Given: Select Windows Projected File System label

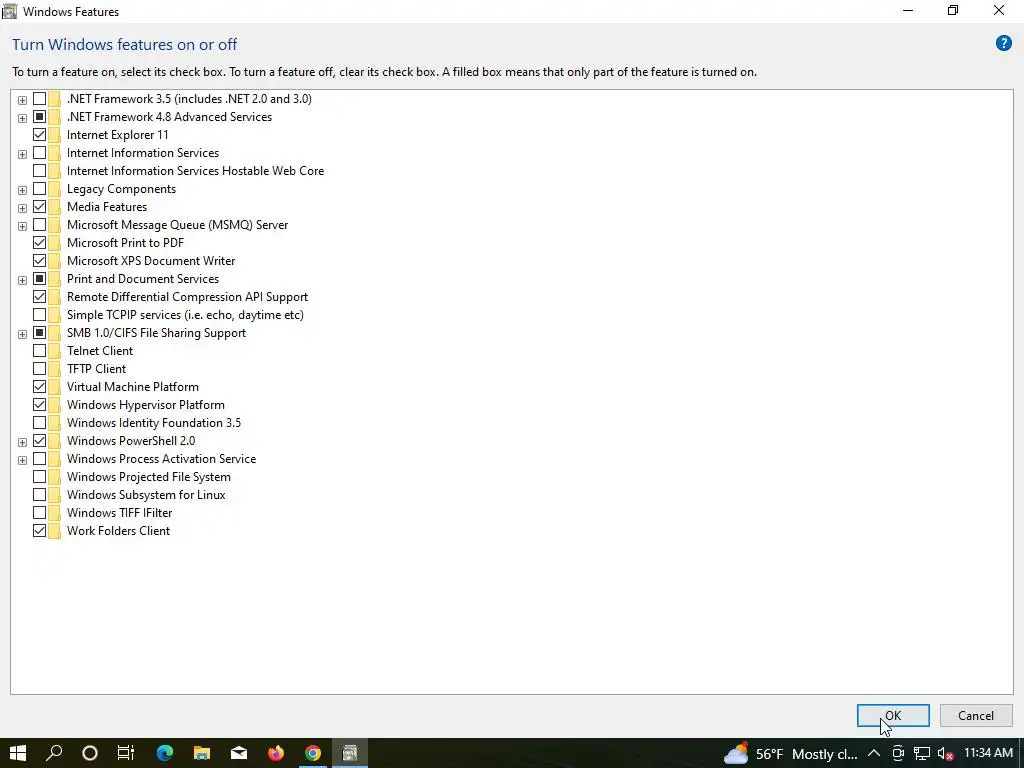Looking at the screenshot, I should tap(148, 477).
